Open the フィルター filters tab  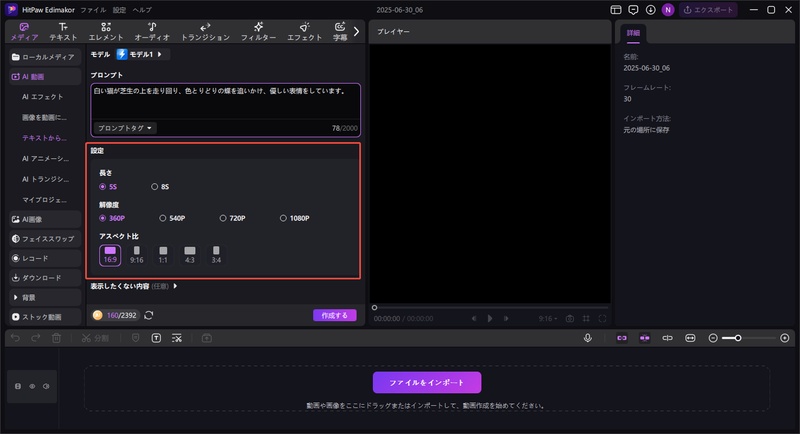click(x=258, y=32)
